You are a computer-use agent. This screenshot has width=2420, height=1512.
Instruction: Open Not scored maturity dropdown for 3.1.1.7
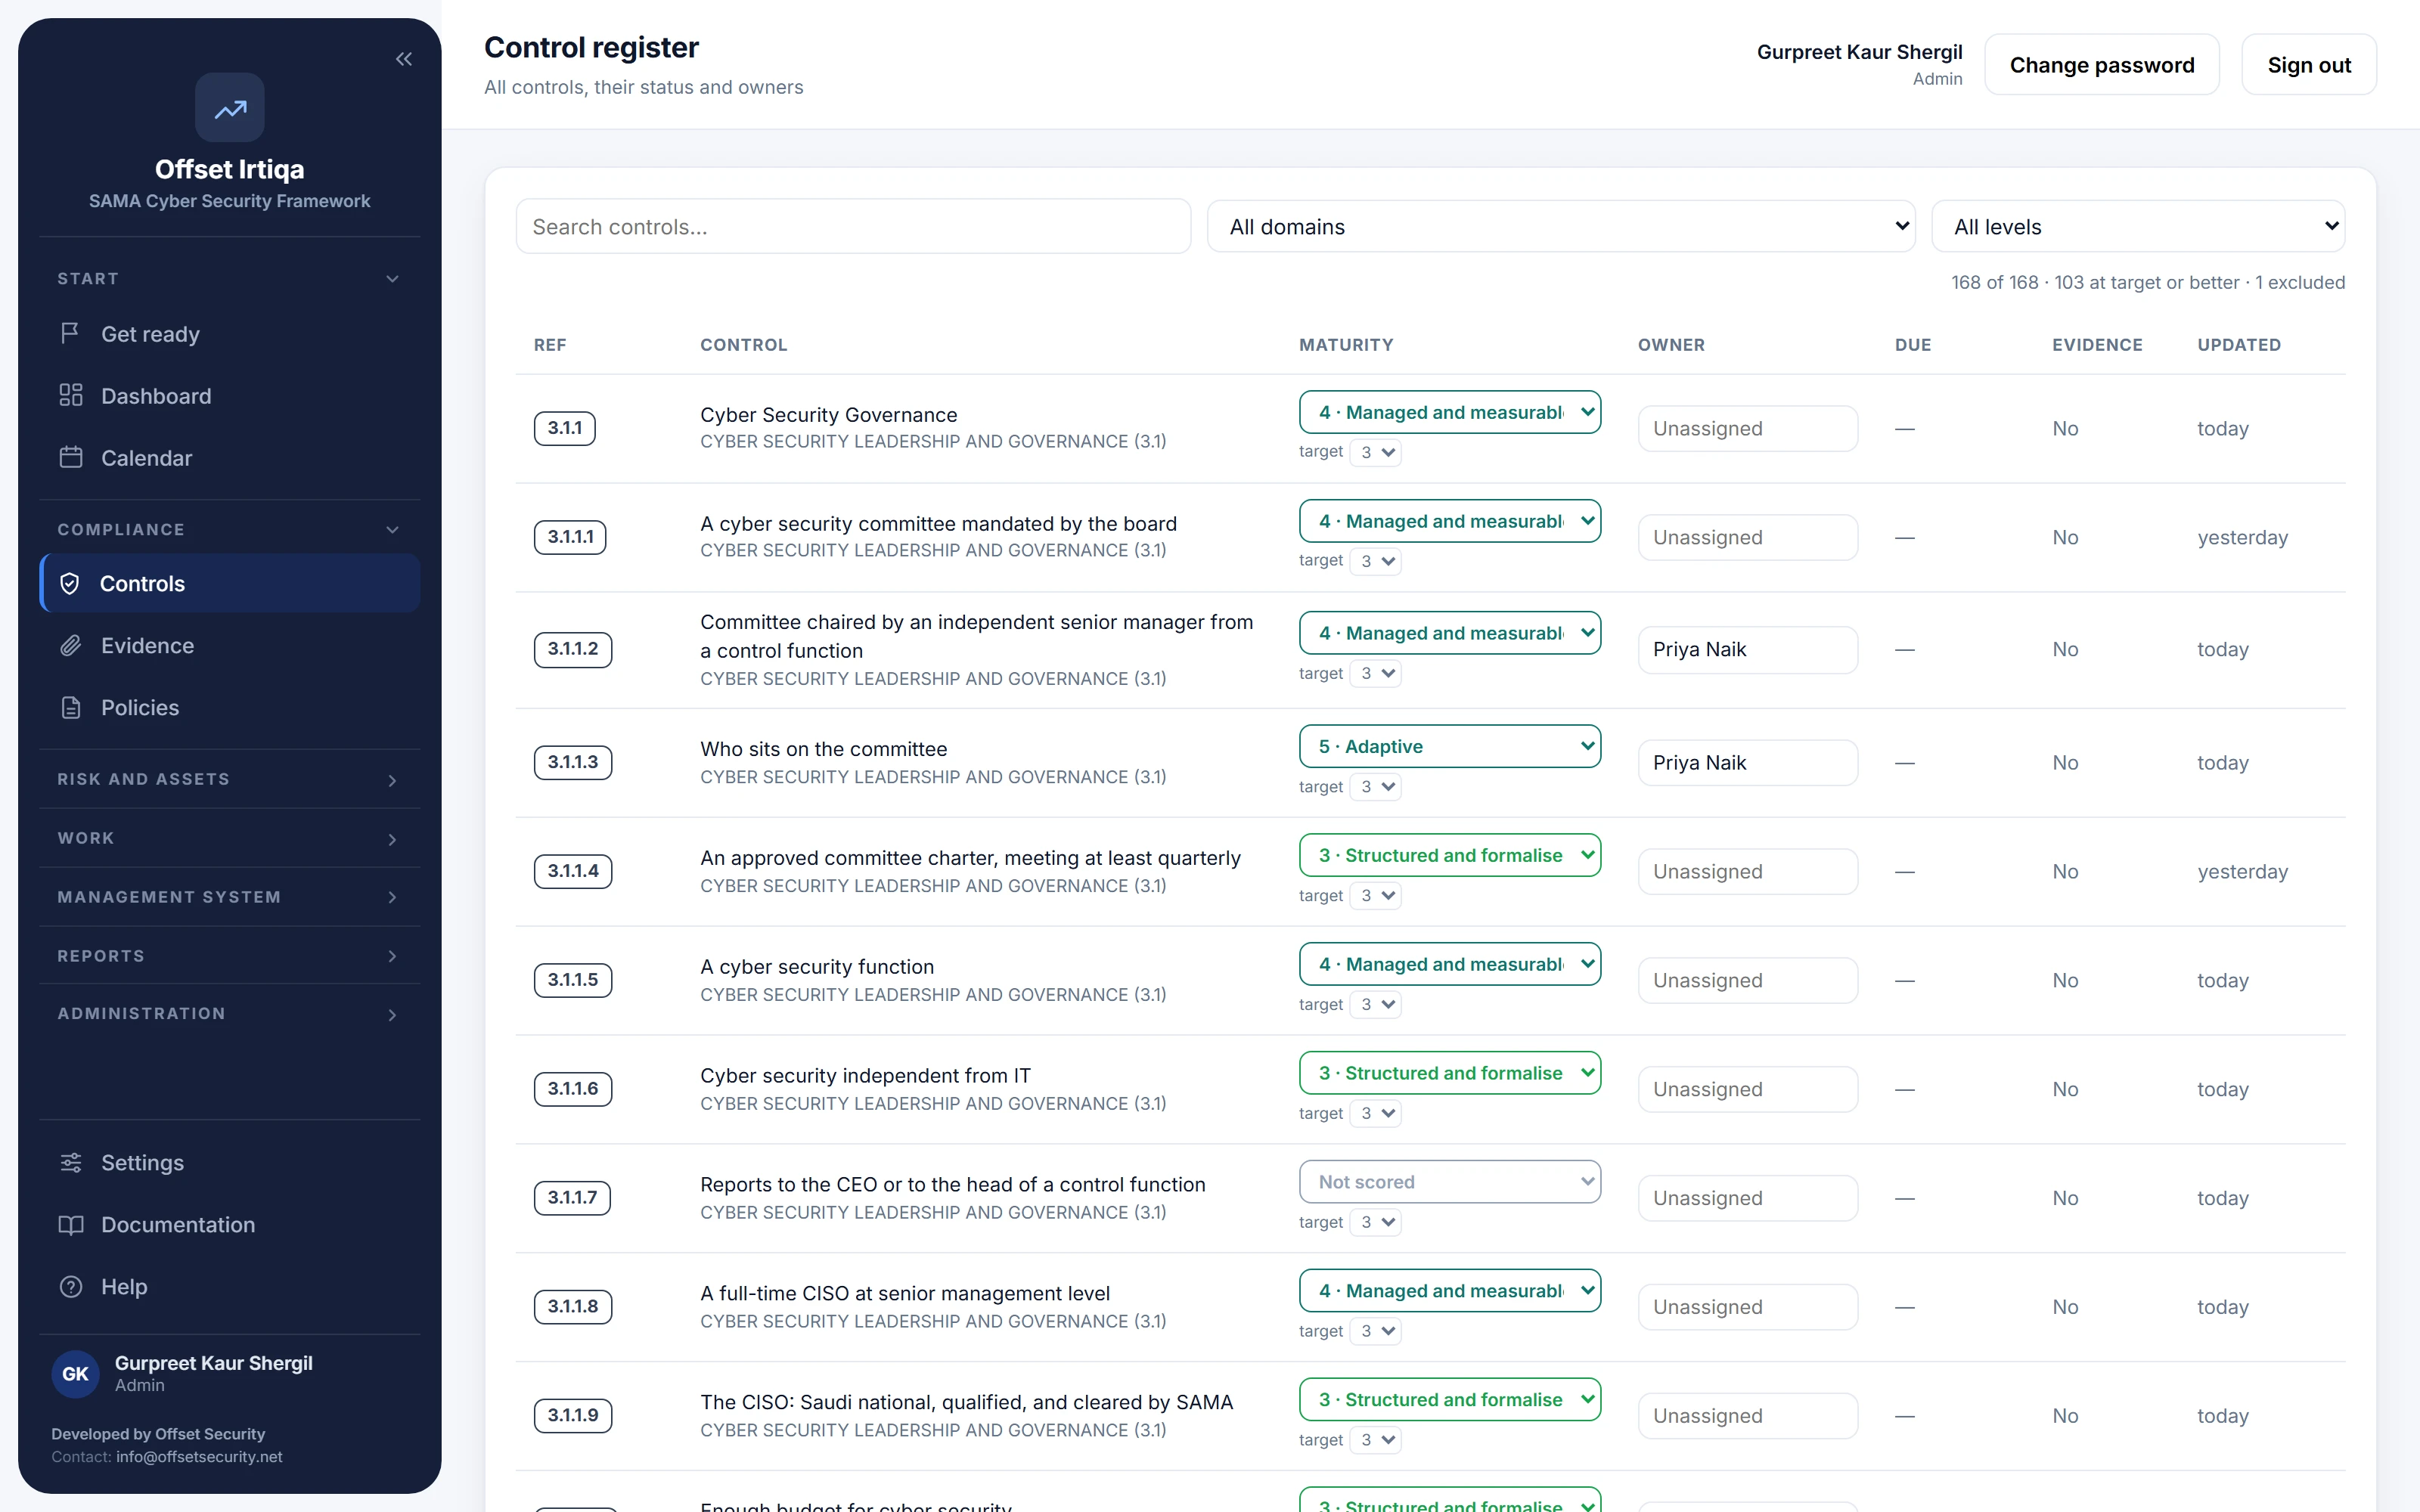tap(1450, 1182)
